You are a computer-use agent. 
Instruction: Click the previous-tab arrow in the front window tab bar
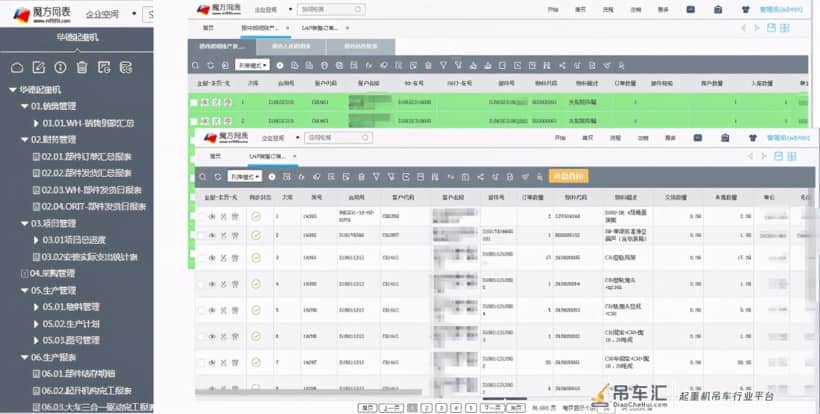(750, 156)
